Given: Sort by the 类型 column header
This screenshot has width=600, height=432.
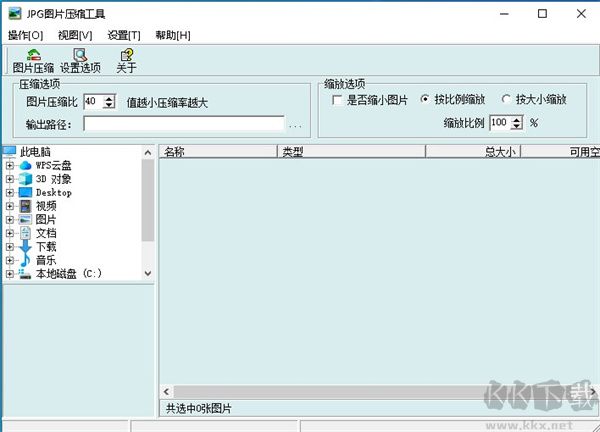Looking at the screenshot, I should coord(351,152).
